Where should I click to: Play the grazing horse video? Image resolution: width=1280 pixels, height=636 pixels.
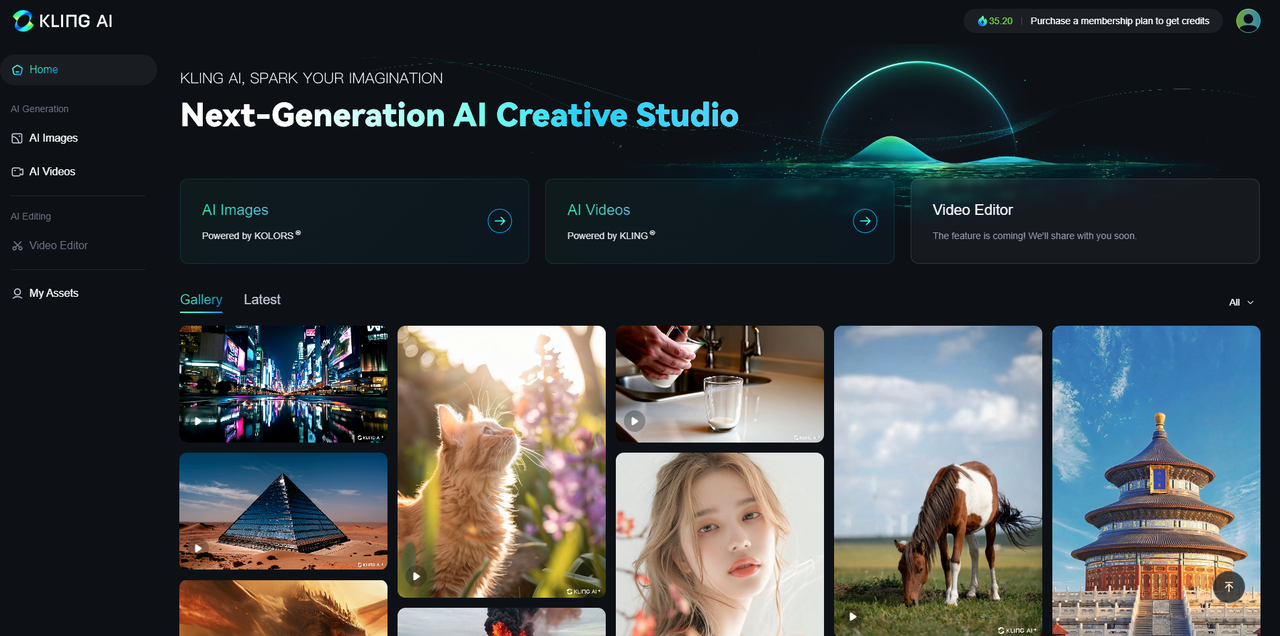pos(853,616)
